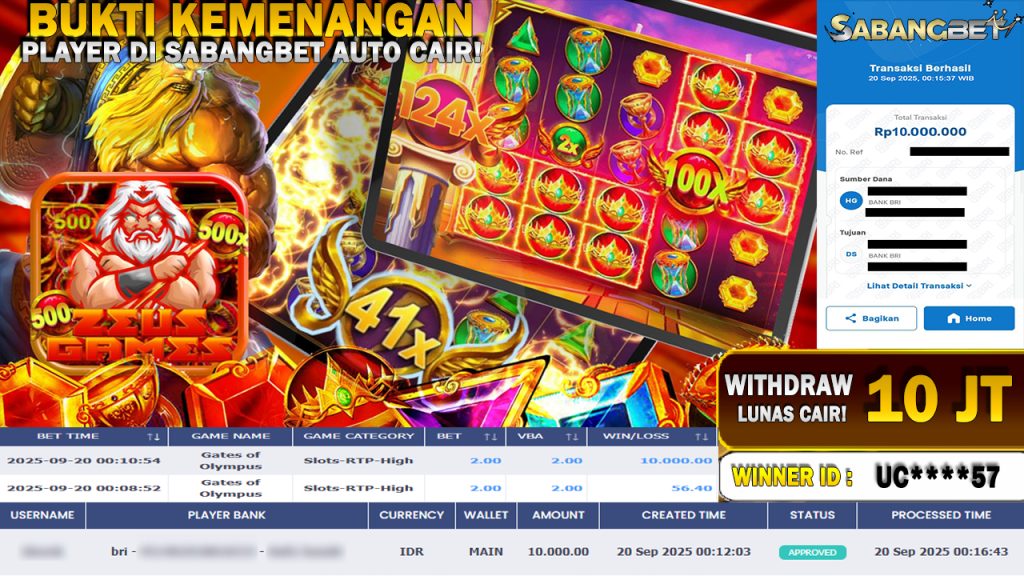Click the DS destination bank avatar
This screenshot has width=1024, height=576.
coord(851,254)
